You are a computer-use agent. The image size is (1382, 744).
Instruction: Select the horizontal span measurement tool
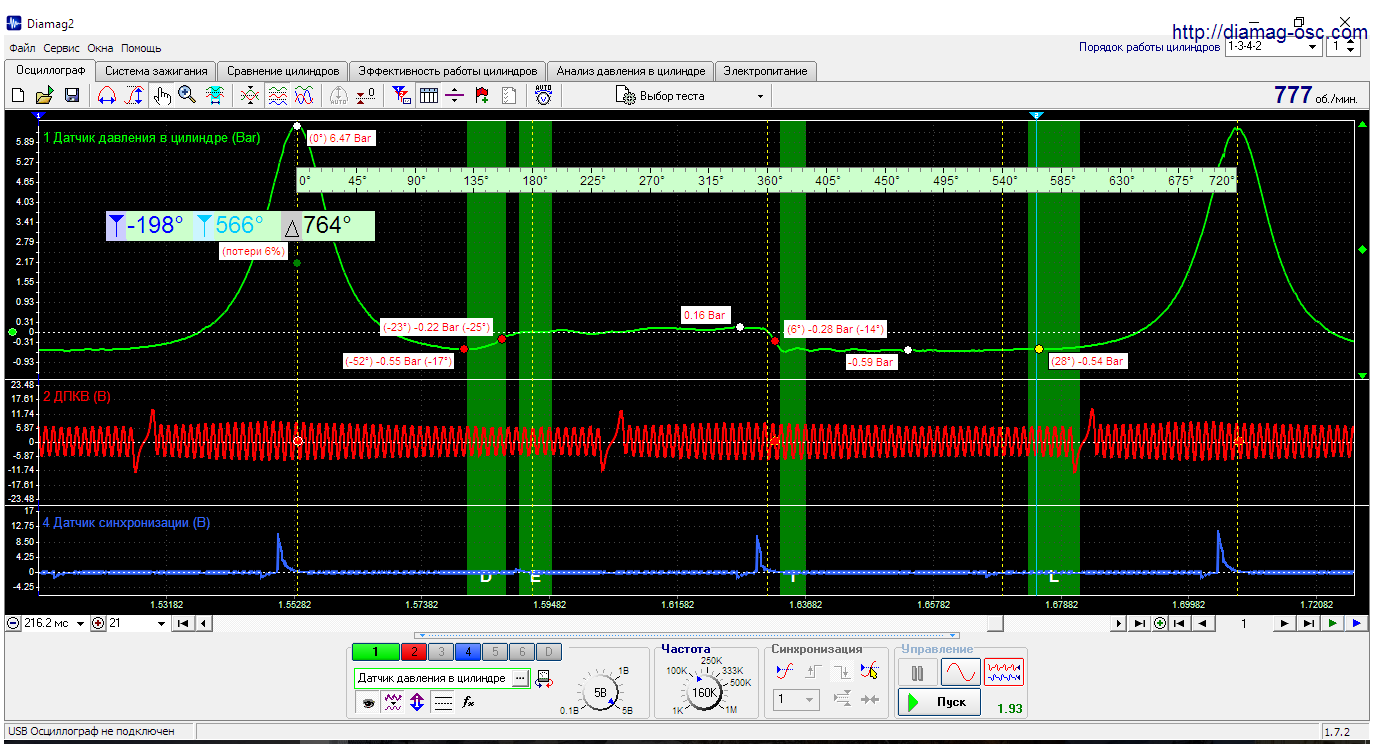tap(106, 96)
